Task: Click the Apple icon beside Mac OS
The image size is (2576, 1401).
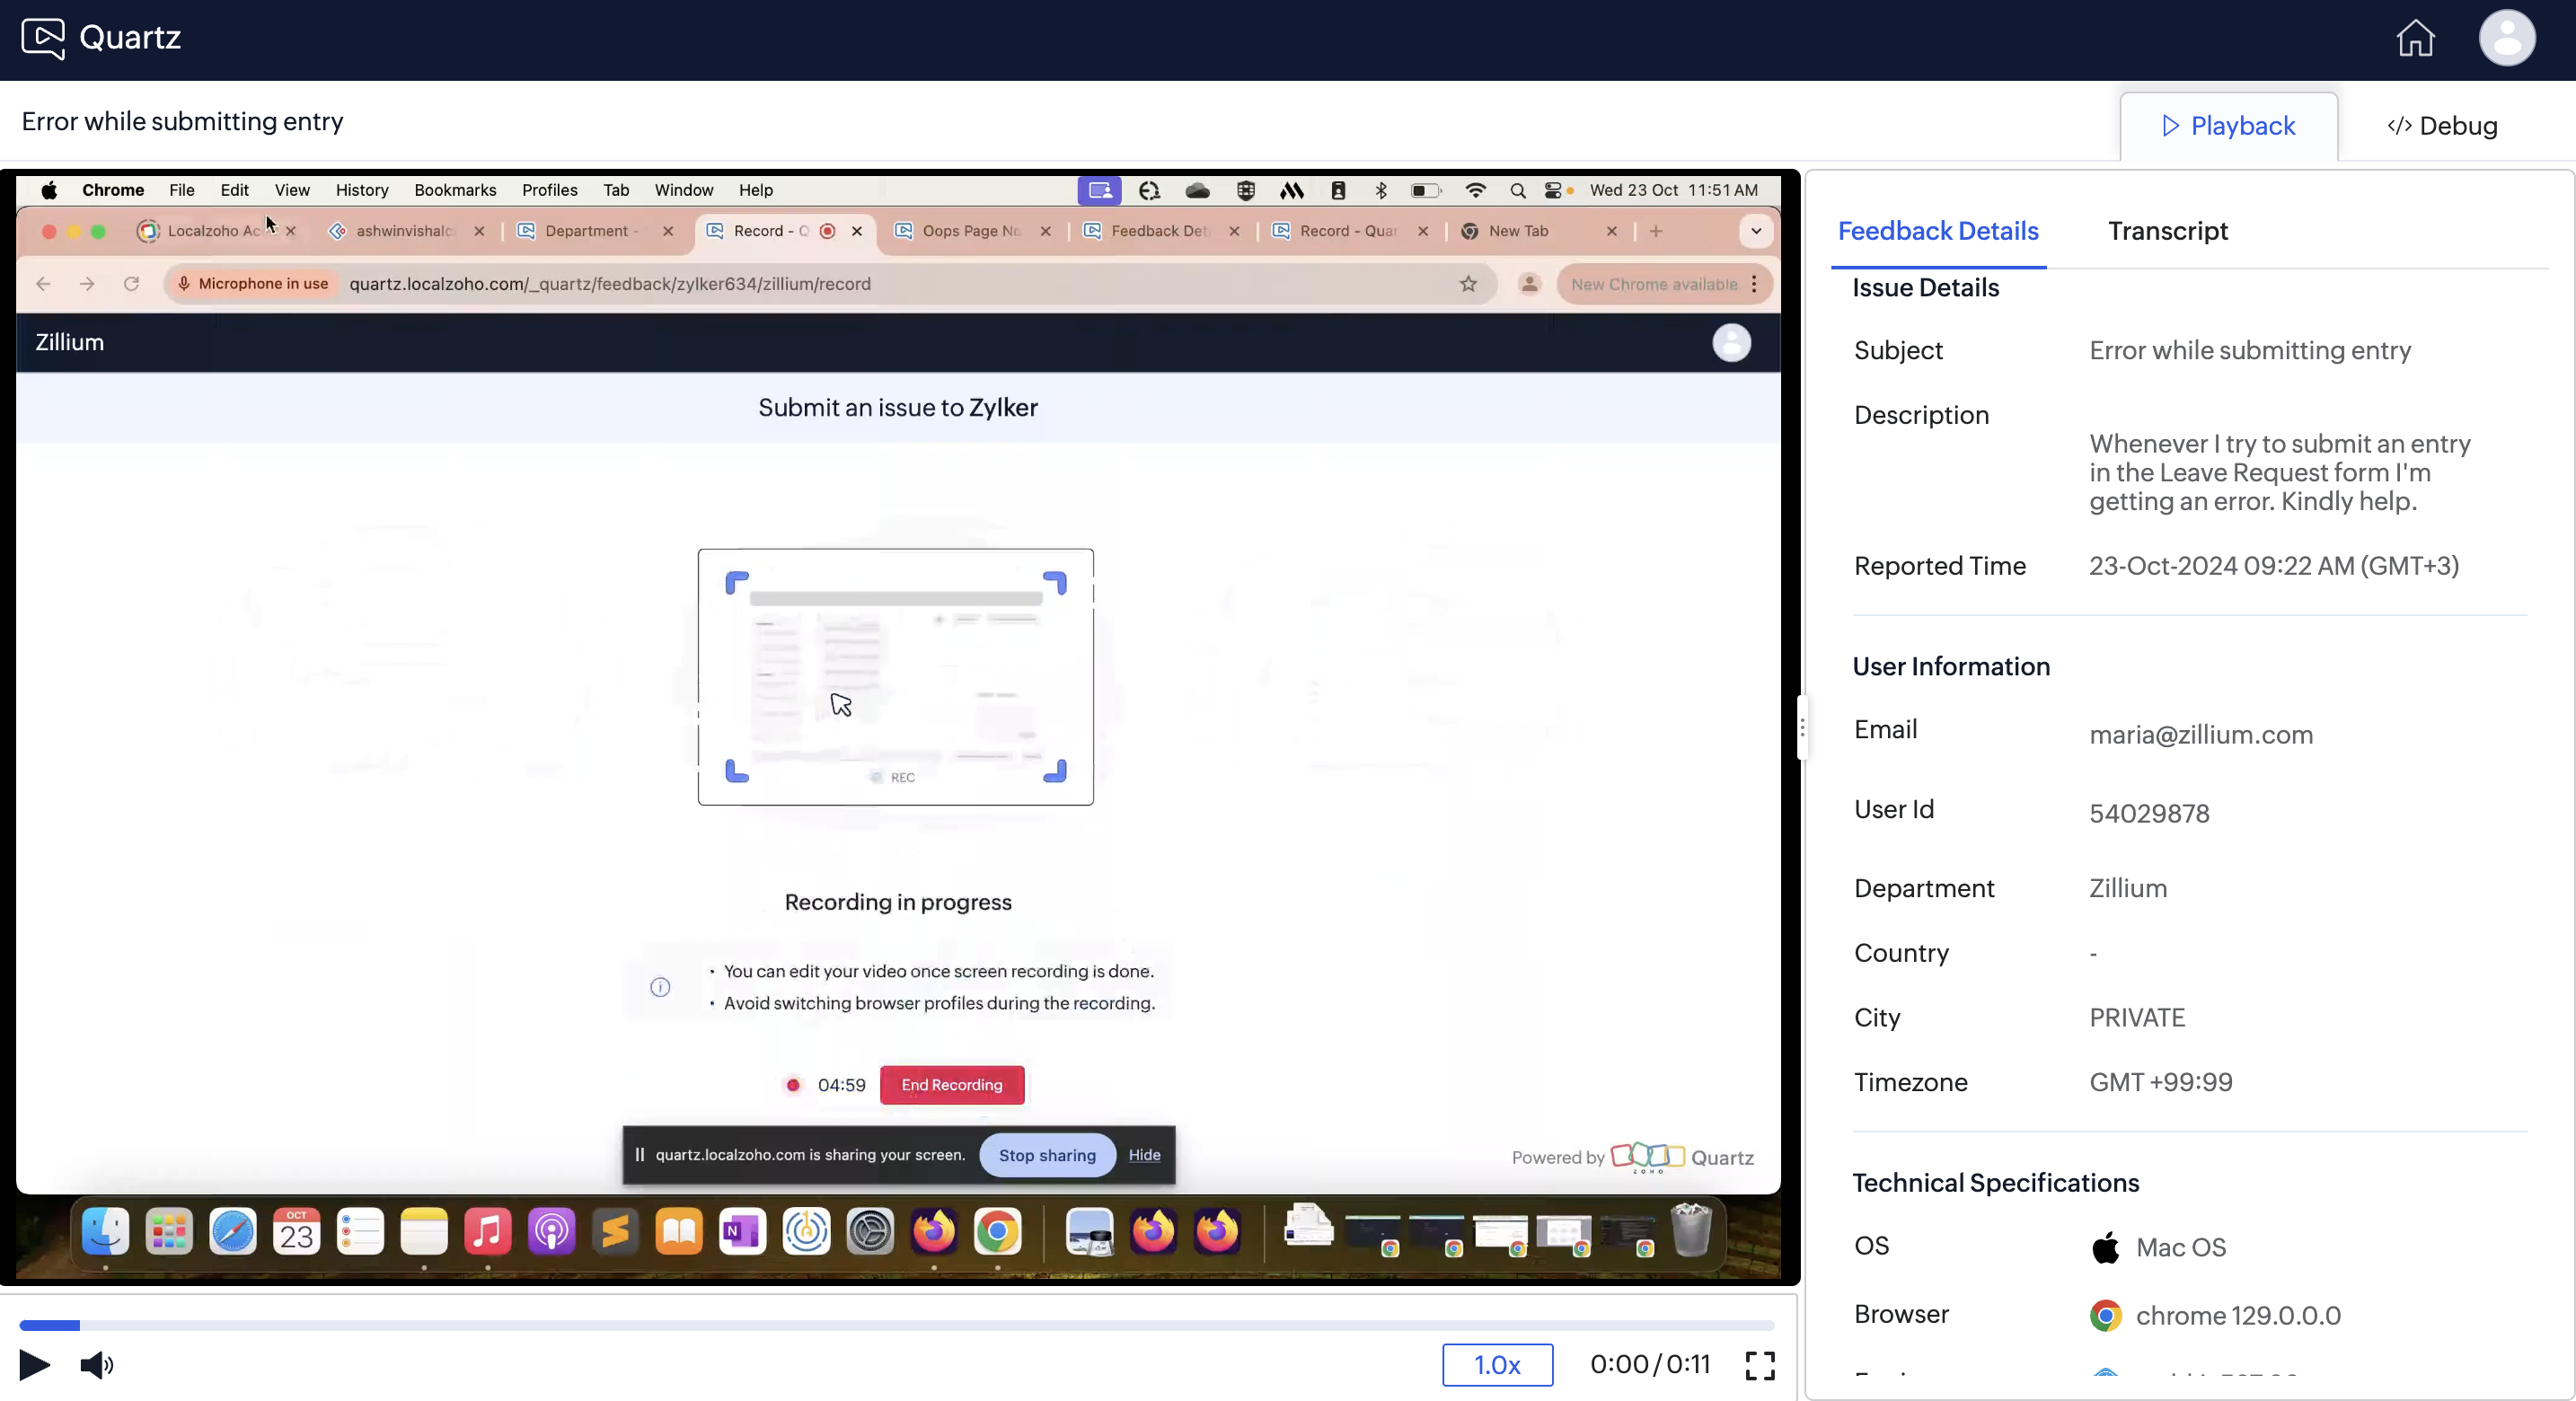Action: pos(2105,1247)
